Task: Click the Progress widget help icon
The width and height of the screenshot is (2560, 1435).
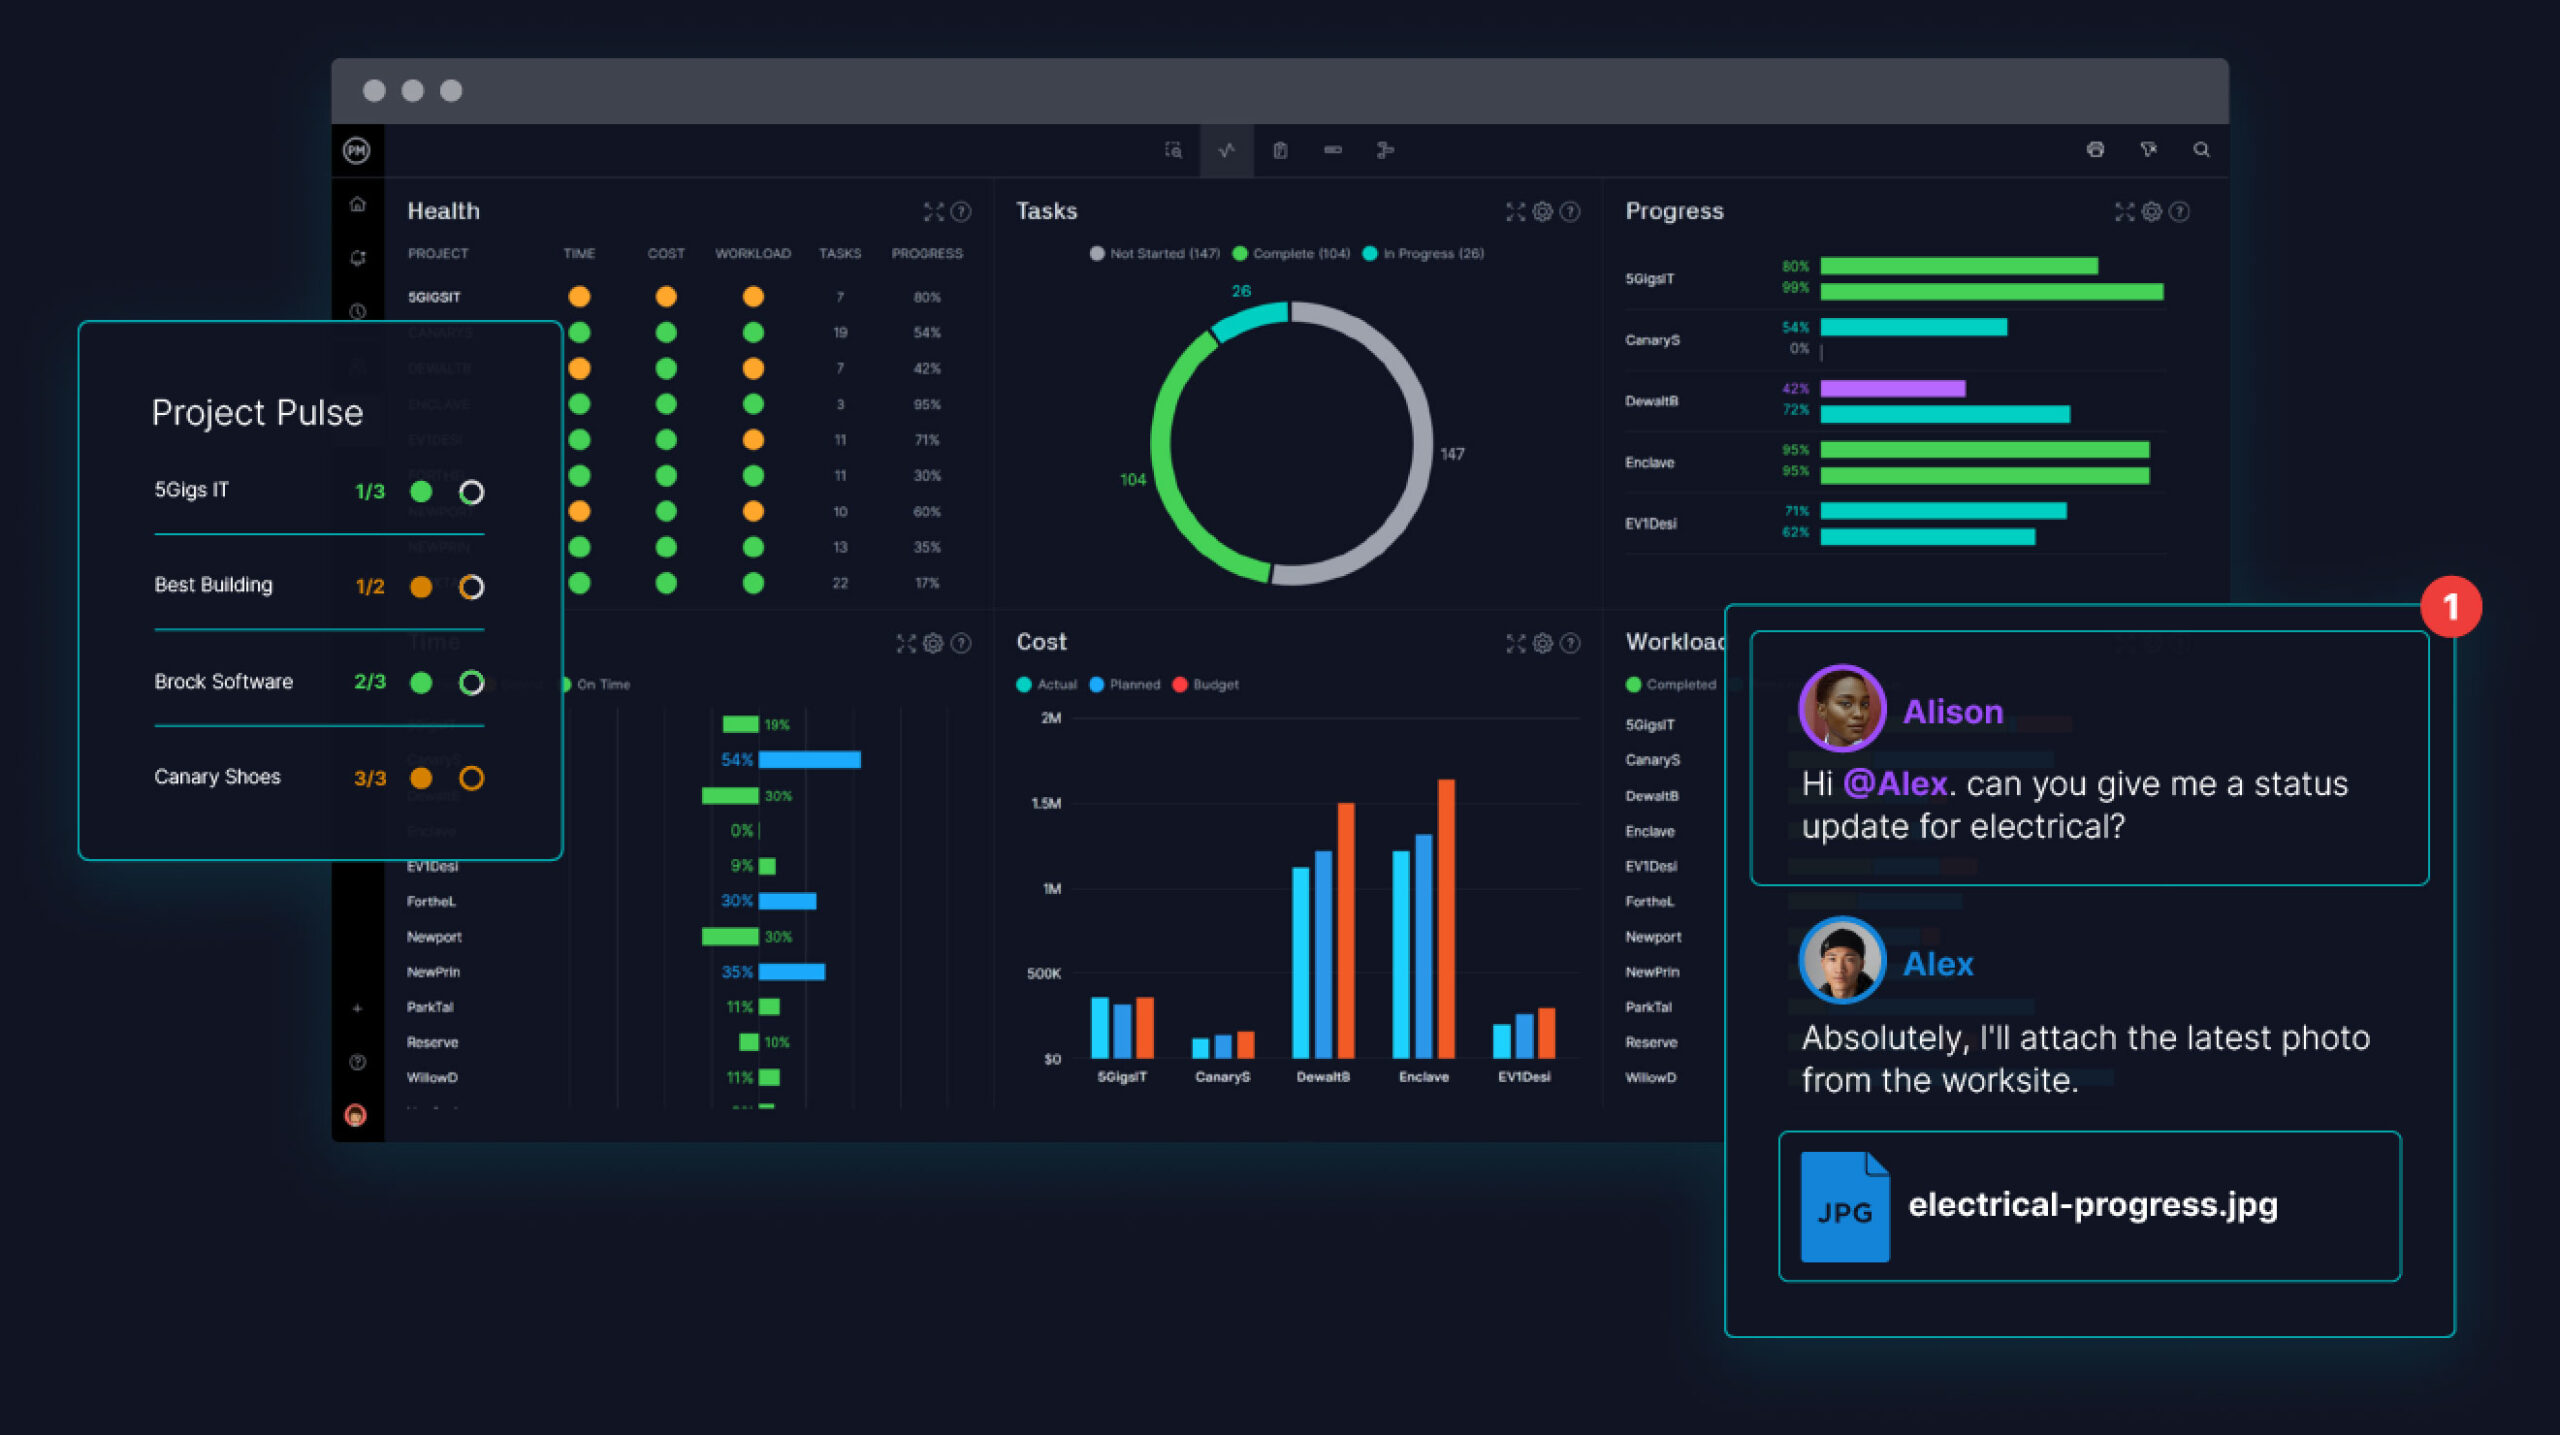Action: (2180, 212)
